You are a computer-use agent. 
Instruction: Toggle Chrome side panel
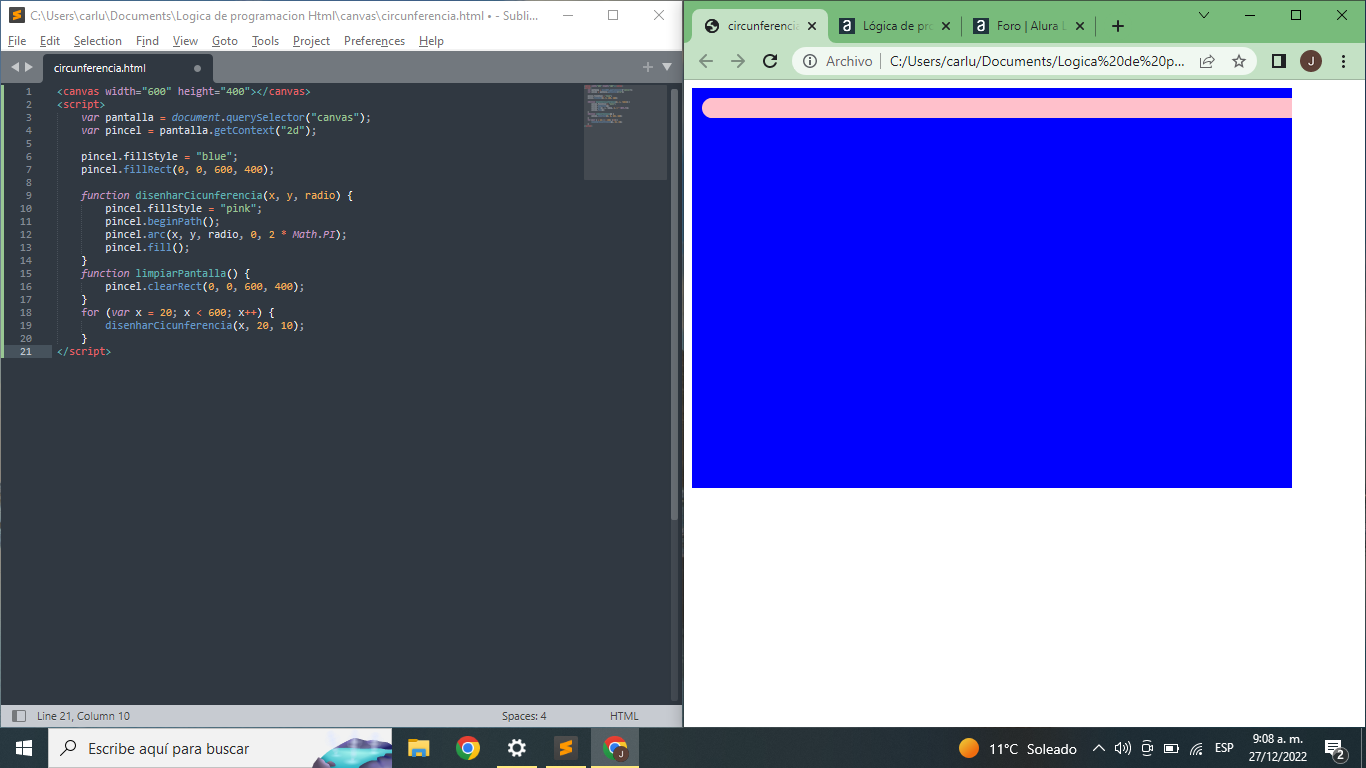[x=1278, y=61]
